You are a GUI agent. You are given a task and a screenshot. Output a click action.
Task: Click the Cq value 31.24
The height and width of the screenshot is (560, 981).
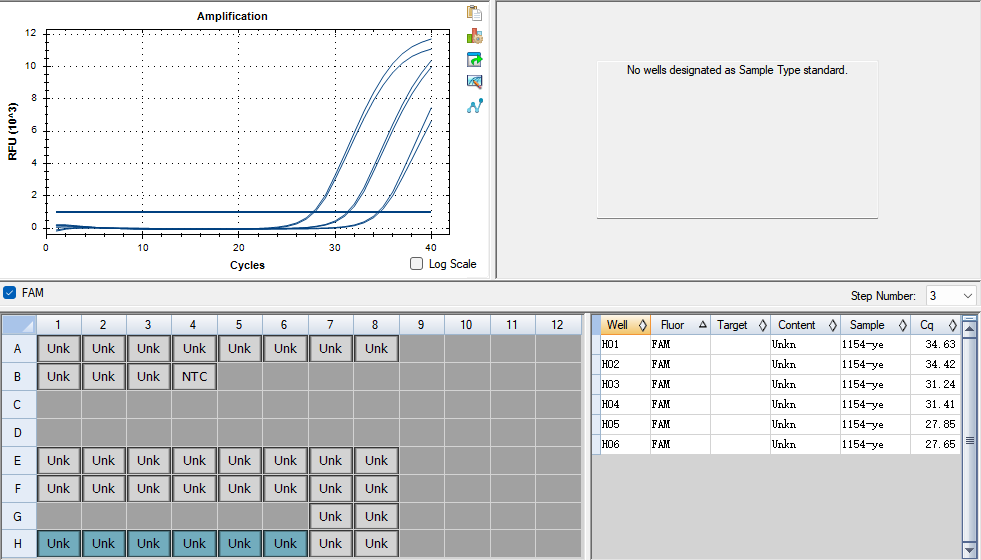click(940, 384)
